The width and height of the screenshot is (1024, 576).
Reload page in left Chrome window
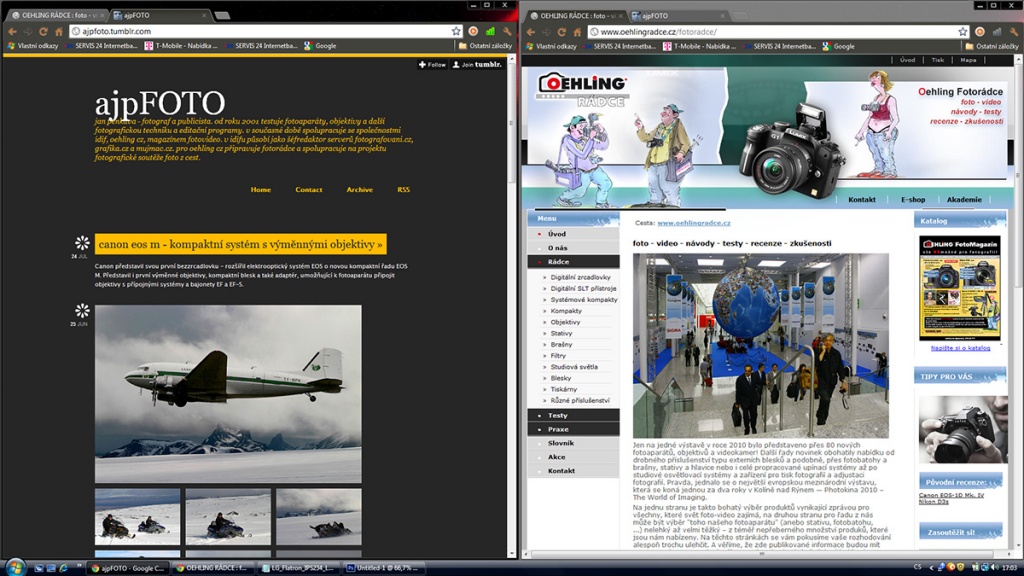(x=43, y=31)
